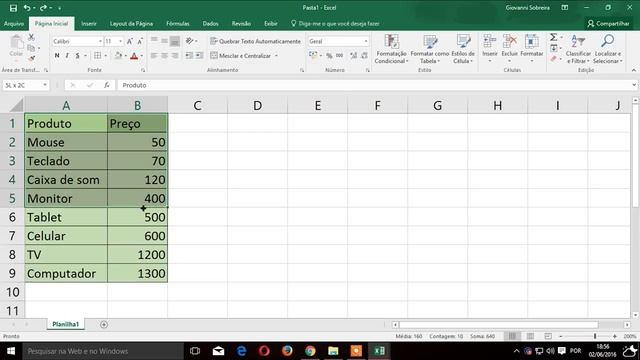
Task: Click the AutoSum sigma icon
Action: point(553,38)
